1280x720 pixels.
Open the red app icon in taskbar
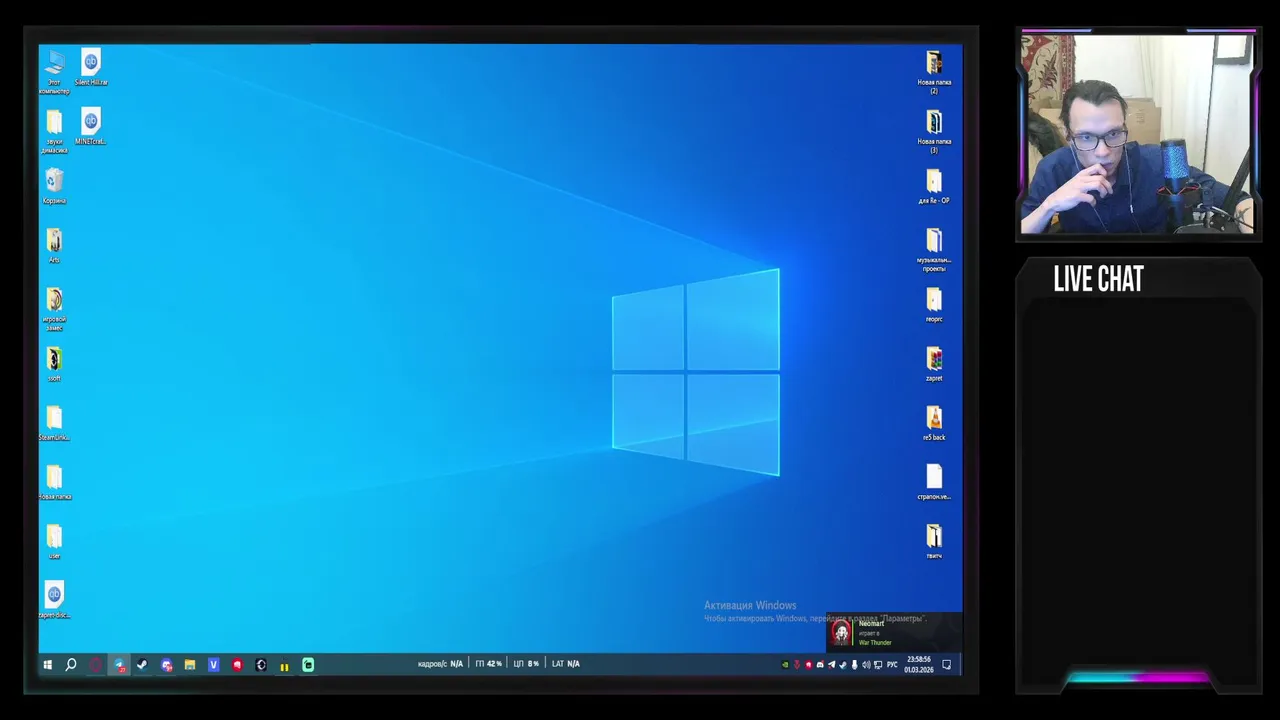237,665
